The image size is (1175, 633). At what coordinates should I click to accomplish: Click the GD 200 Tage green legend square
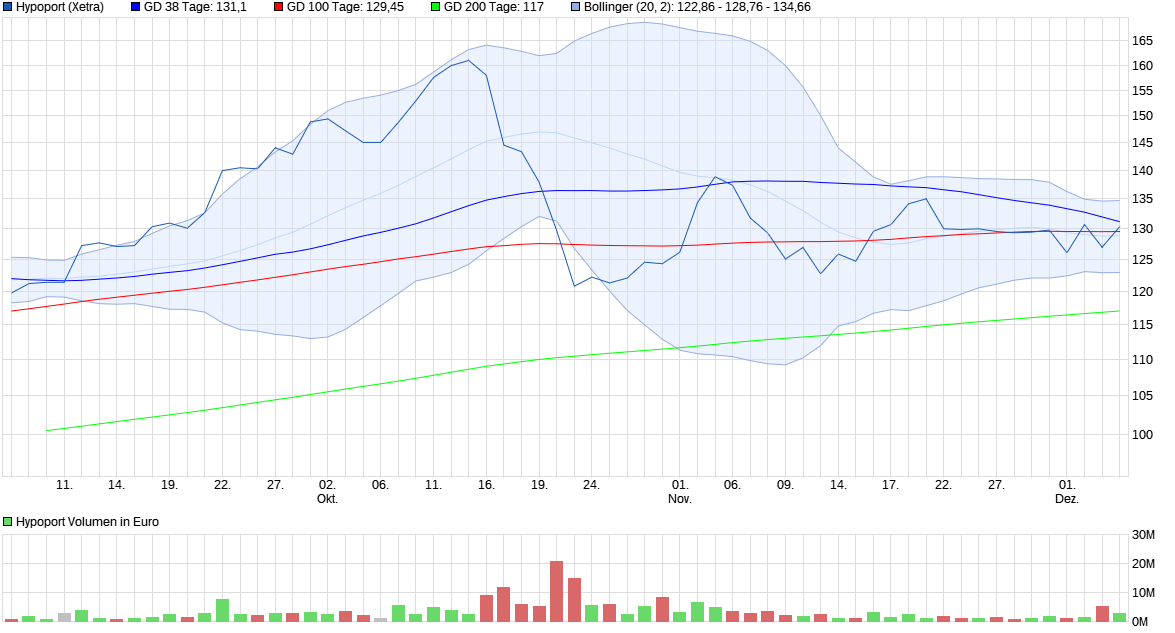(x=436, y=7)
